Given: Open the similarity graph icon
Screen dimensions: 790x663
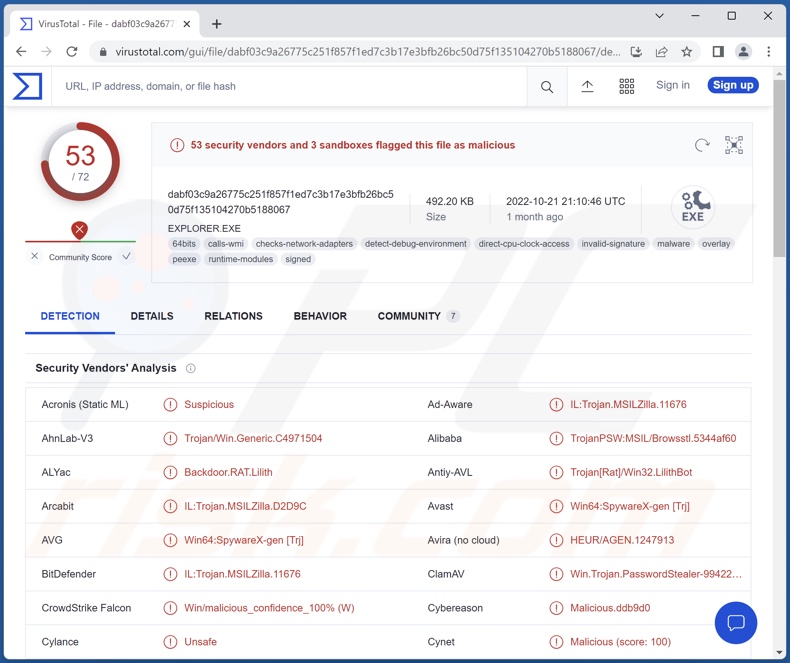Looking at the screenshot, I should click(734, 145).
